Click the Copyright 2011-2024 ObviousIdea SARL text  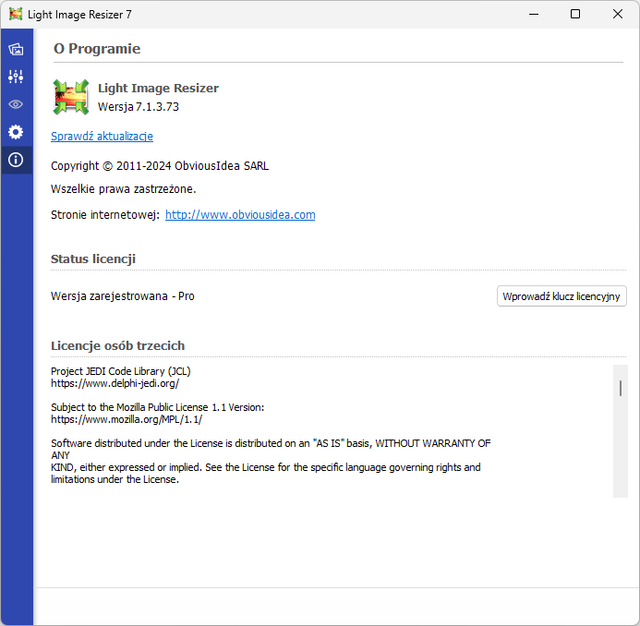coord(160,166)
